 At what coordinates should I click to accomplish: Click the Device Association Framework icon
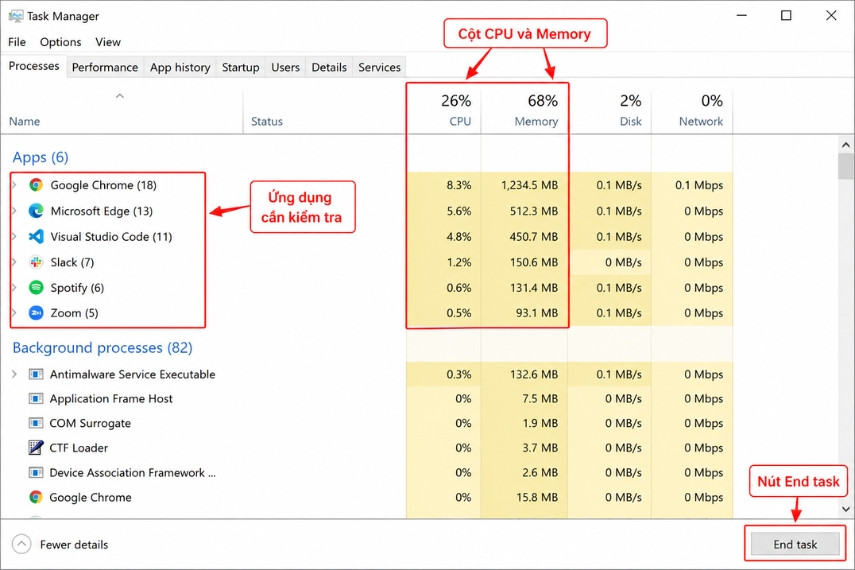point(35,472)
